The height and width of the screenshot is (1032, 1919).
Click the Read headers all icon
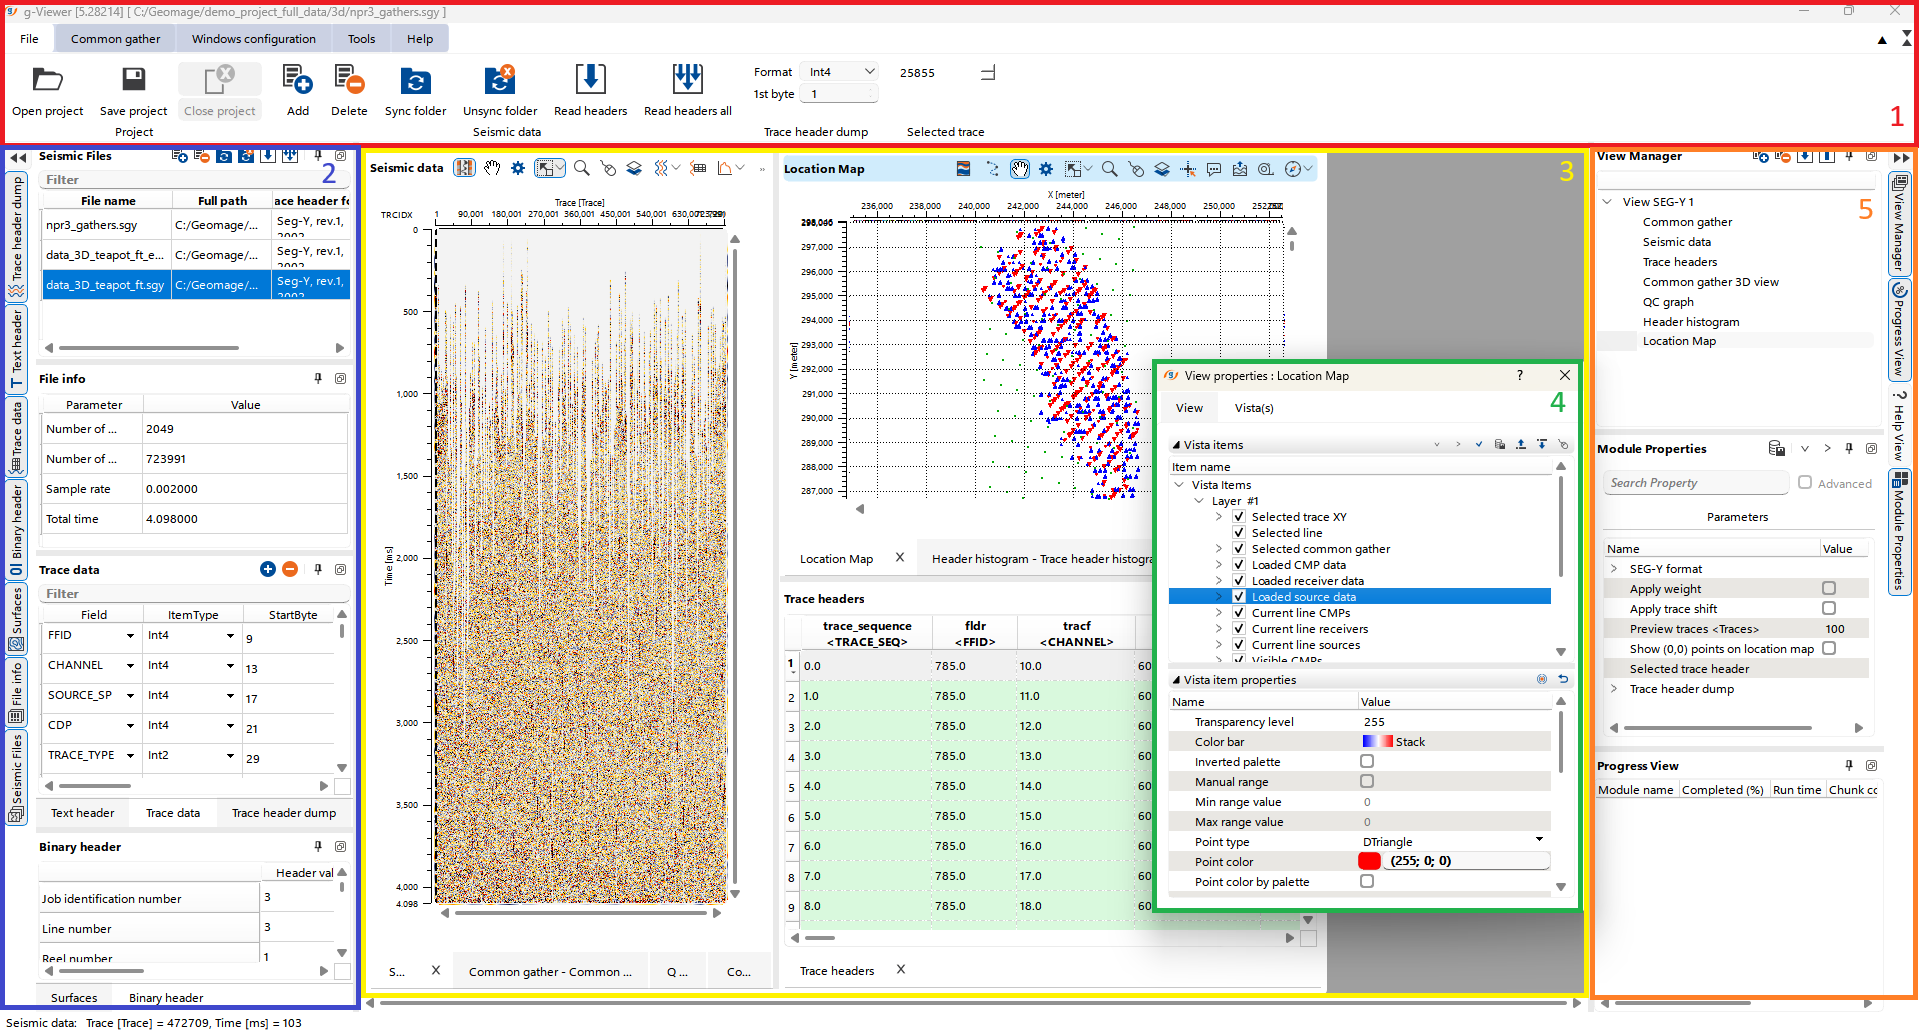pos(687,80)
